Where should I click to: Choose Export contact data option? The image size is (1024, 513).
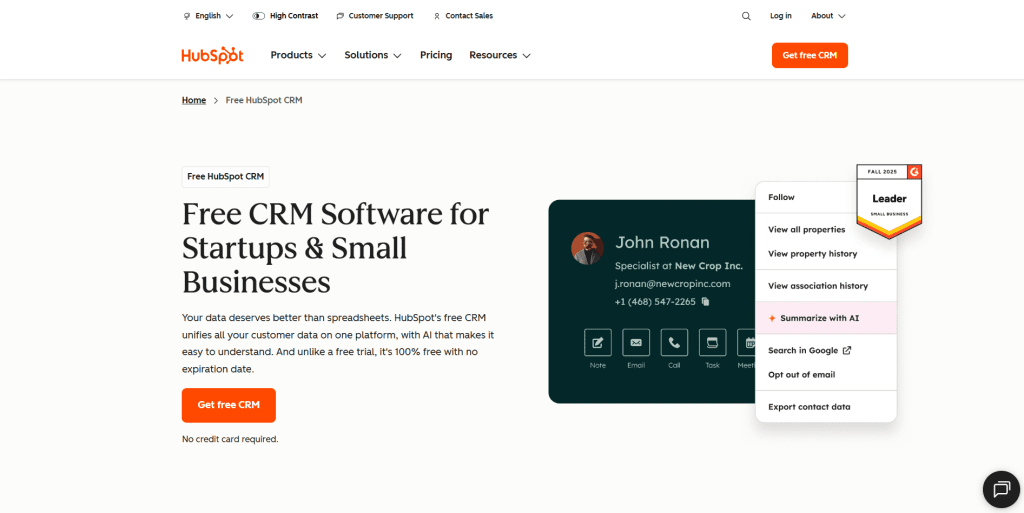coord(809,407)
